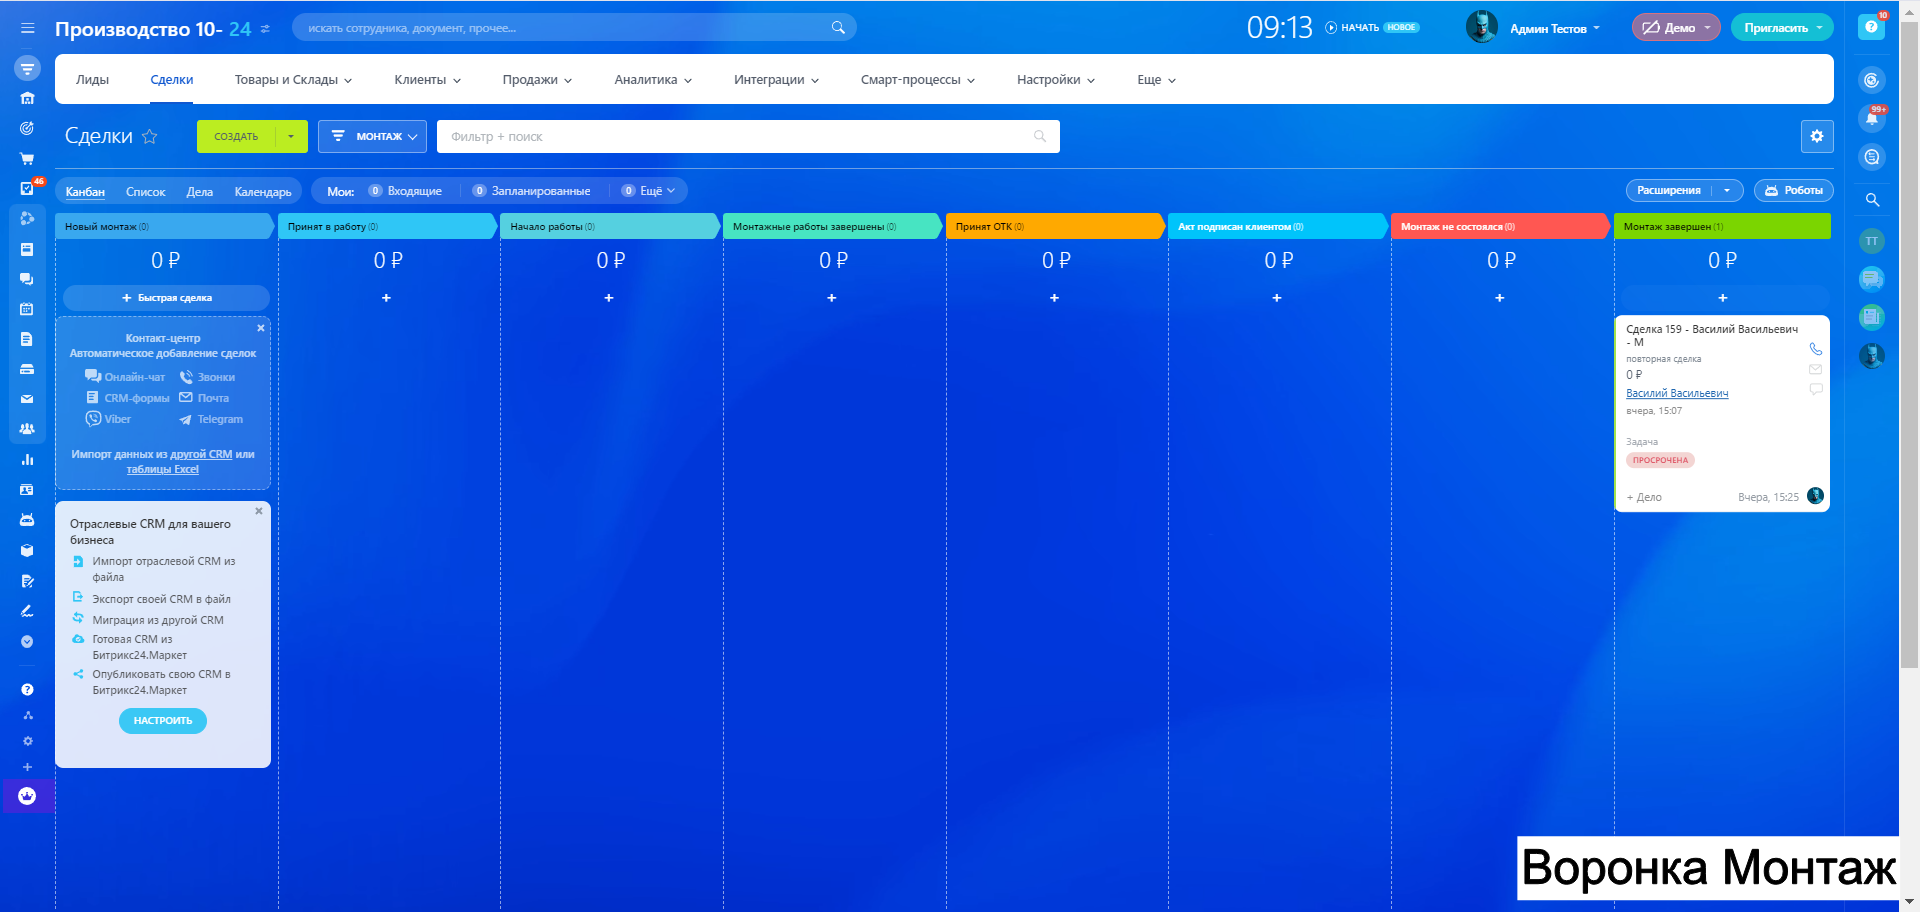Open the Пригласить dropdown
Image resolution: width=1920 pixels, height=912 pixels.
point(1782,28)
